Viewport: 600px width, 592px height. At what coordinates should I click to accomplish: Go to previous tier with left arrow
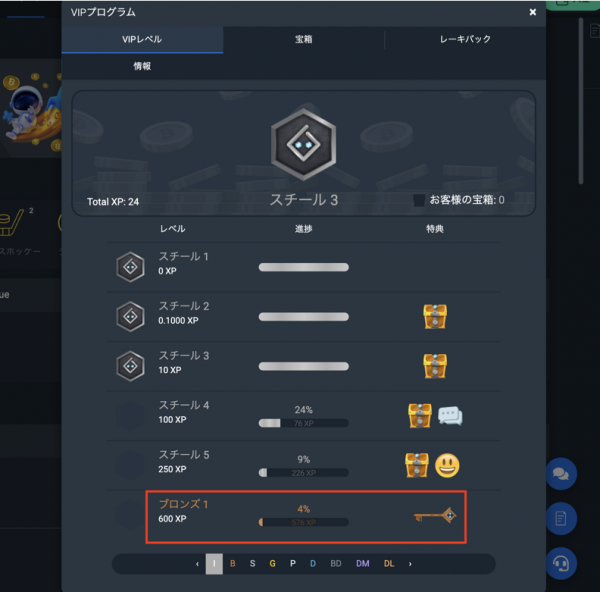(x=197, y=564)
